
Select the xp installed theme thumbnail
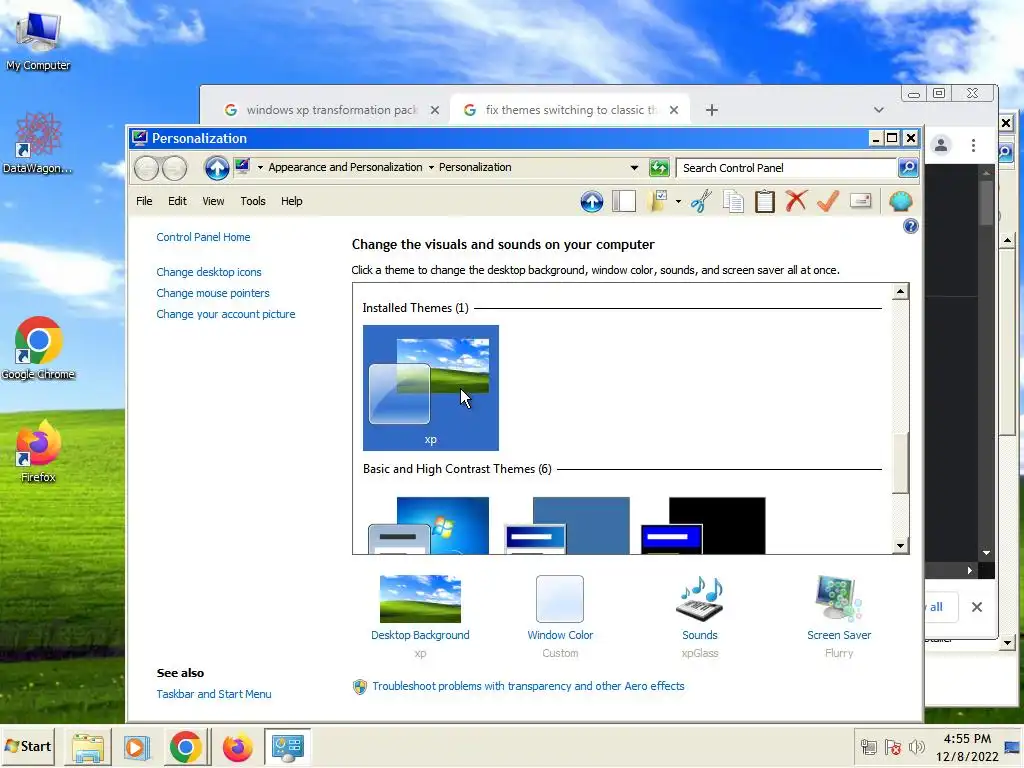tap(430, 388)
